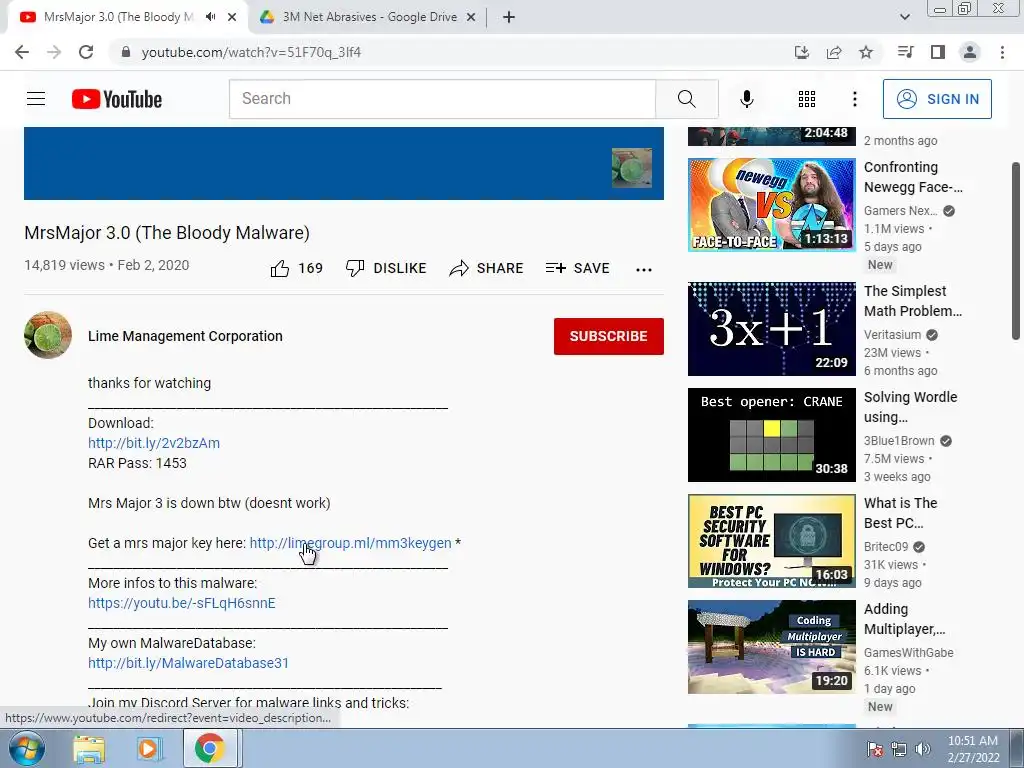Click the Chrome taskbar icon
The height and width of the screenshot is (768, 1024).
pos(210,748)
